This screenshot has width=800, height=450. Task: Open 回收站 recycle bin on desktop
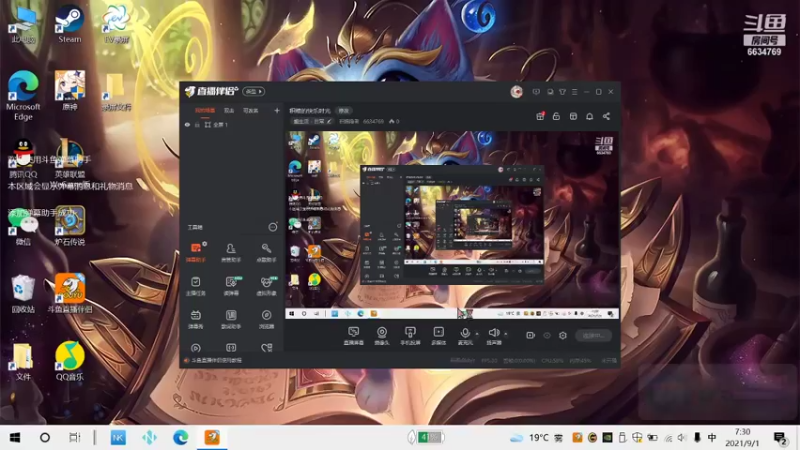pos(23,294)
